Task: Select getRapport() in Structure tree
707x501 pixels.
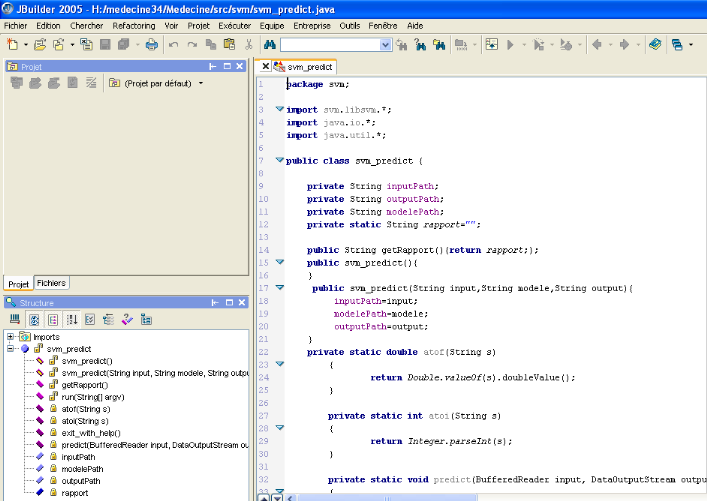Action: pyautogui.click(x=84, y=385)
